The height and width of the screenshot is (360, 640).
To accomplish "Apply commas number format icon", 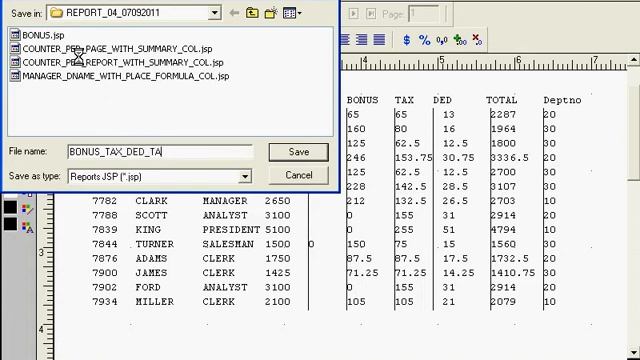I will pos(442,40).
